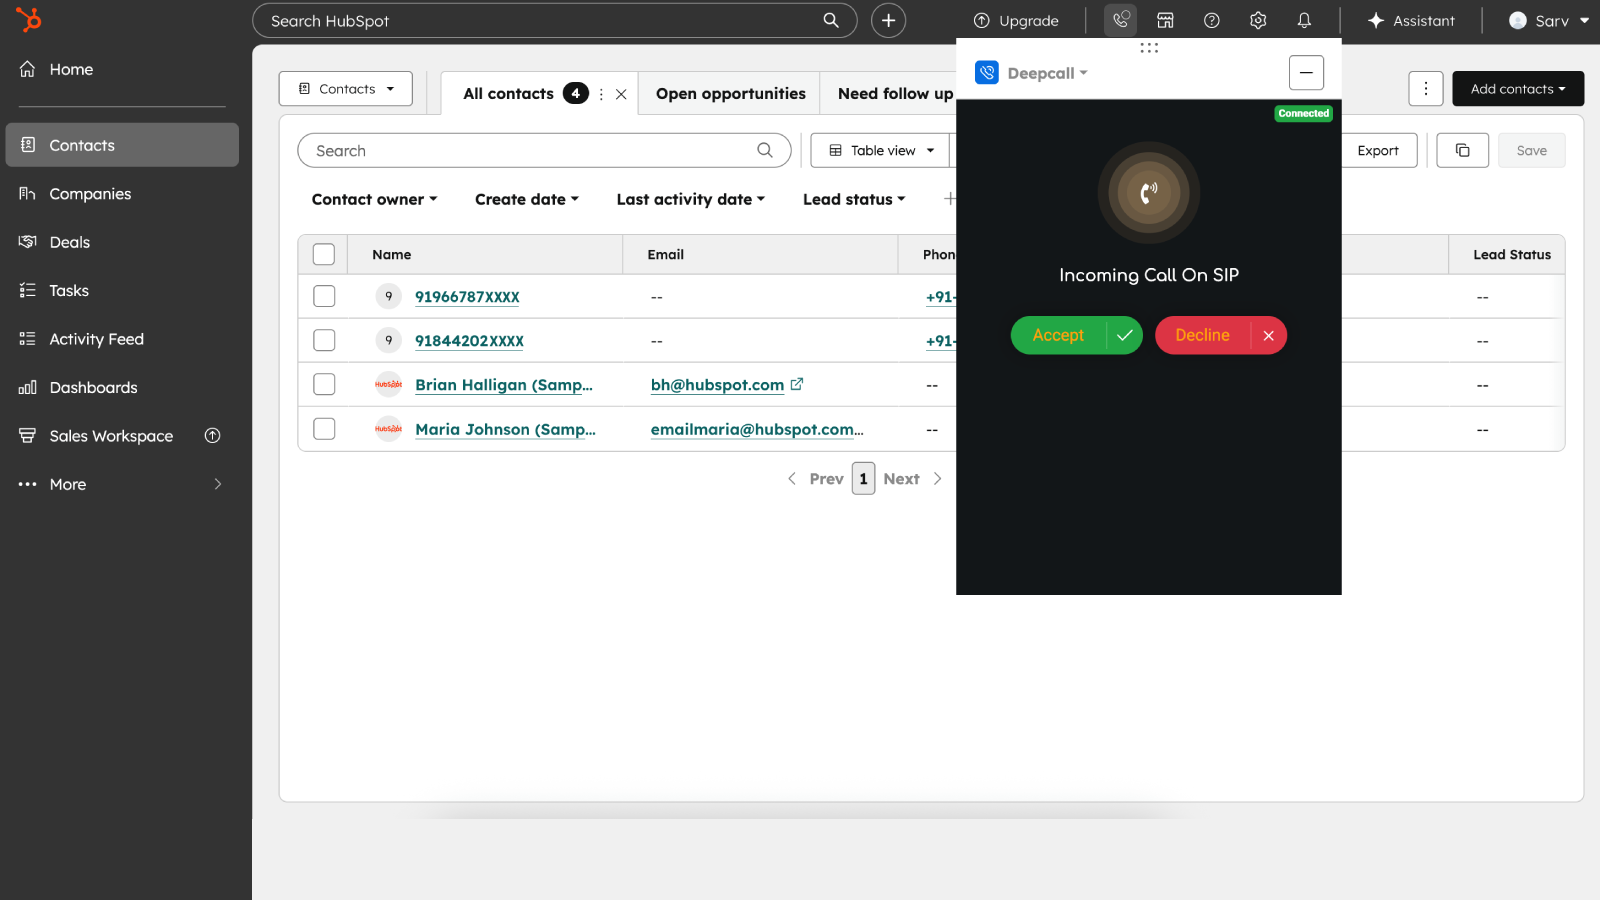Click the HubSpot sprocket logo
This screenshot has width=1600, height=900.
[29, 19]
